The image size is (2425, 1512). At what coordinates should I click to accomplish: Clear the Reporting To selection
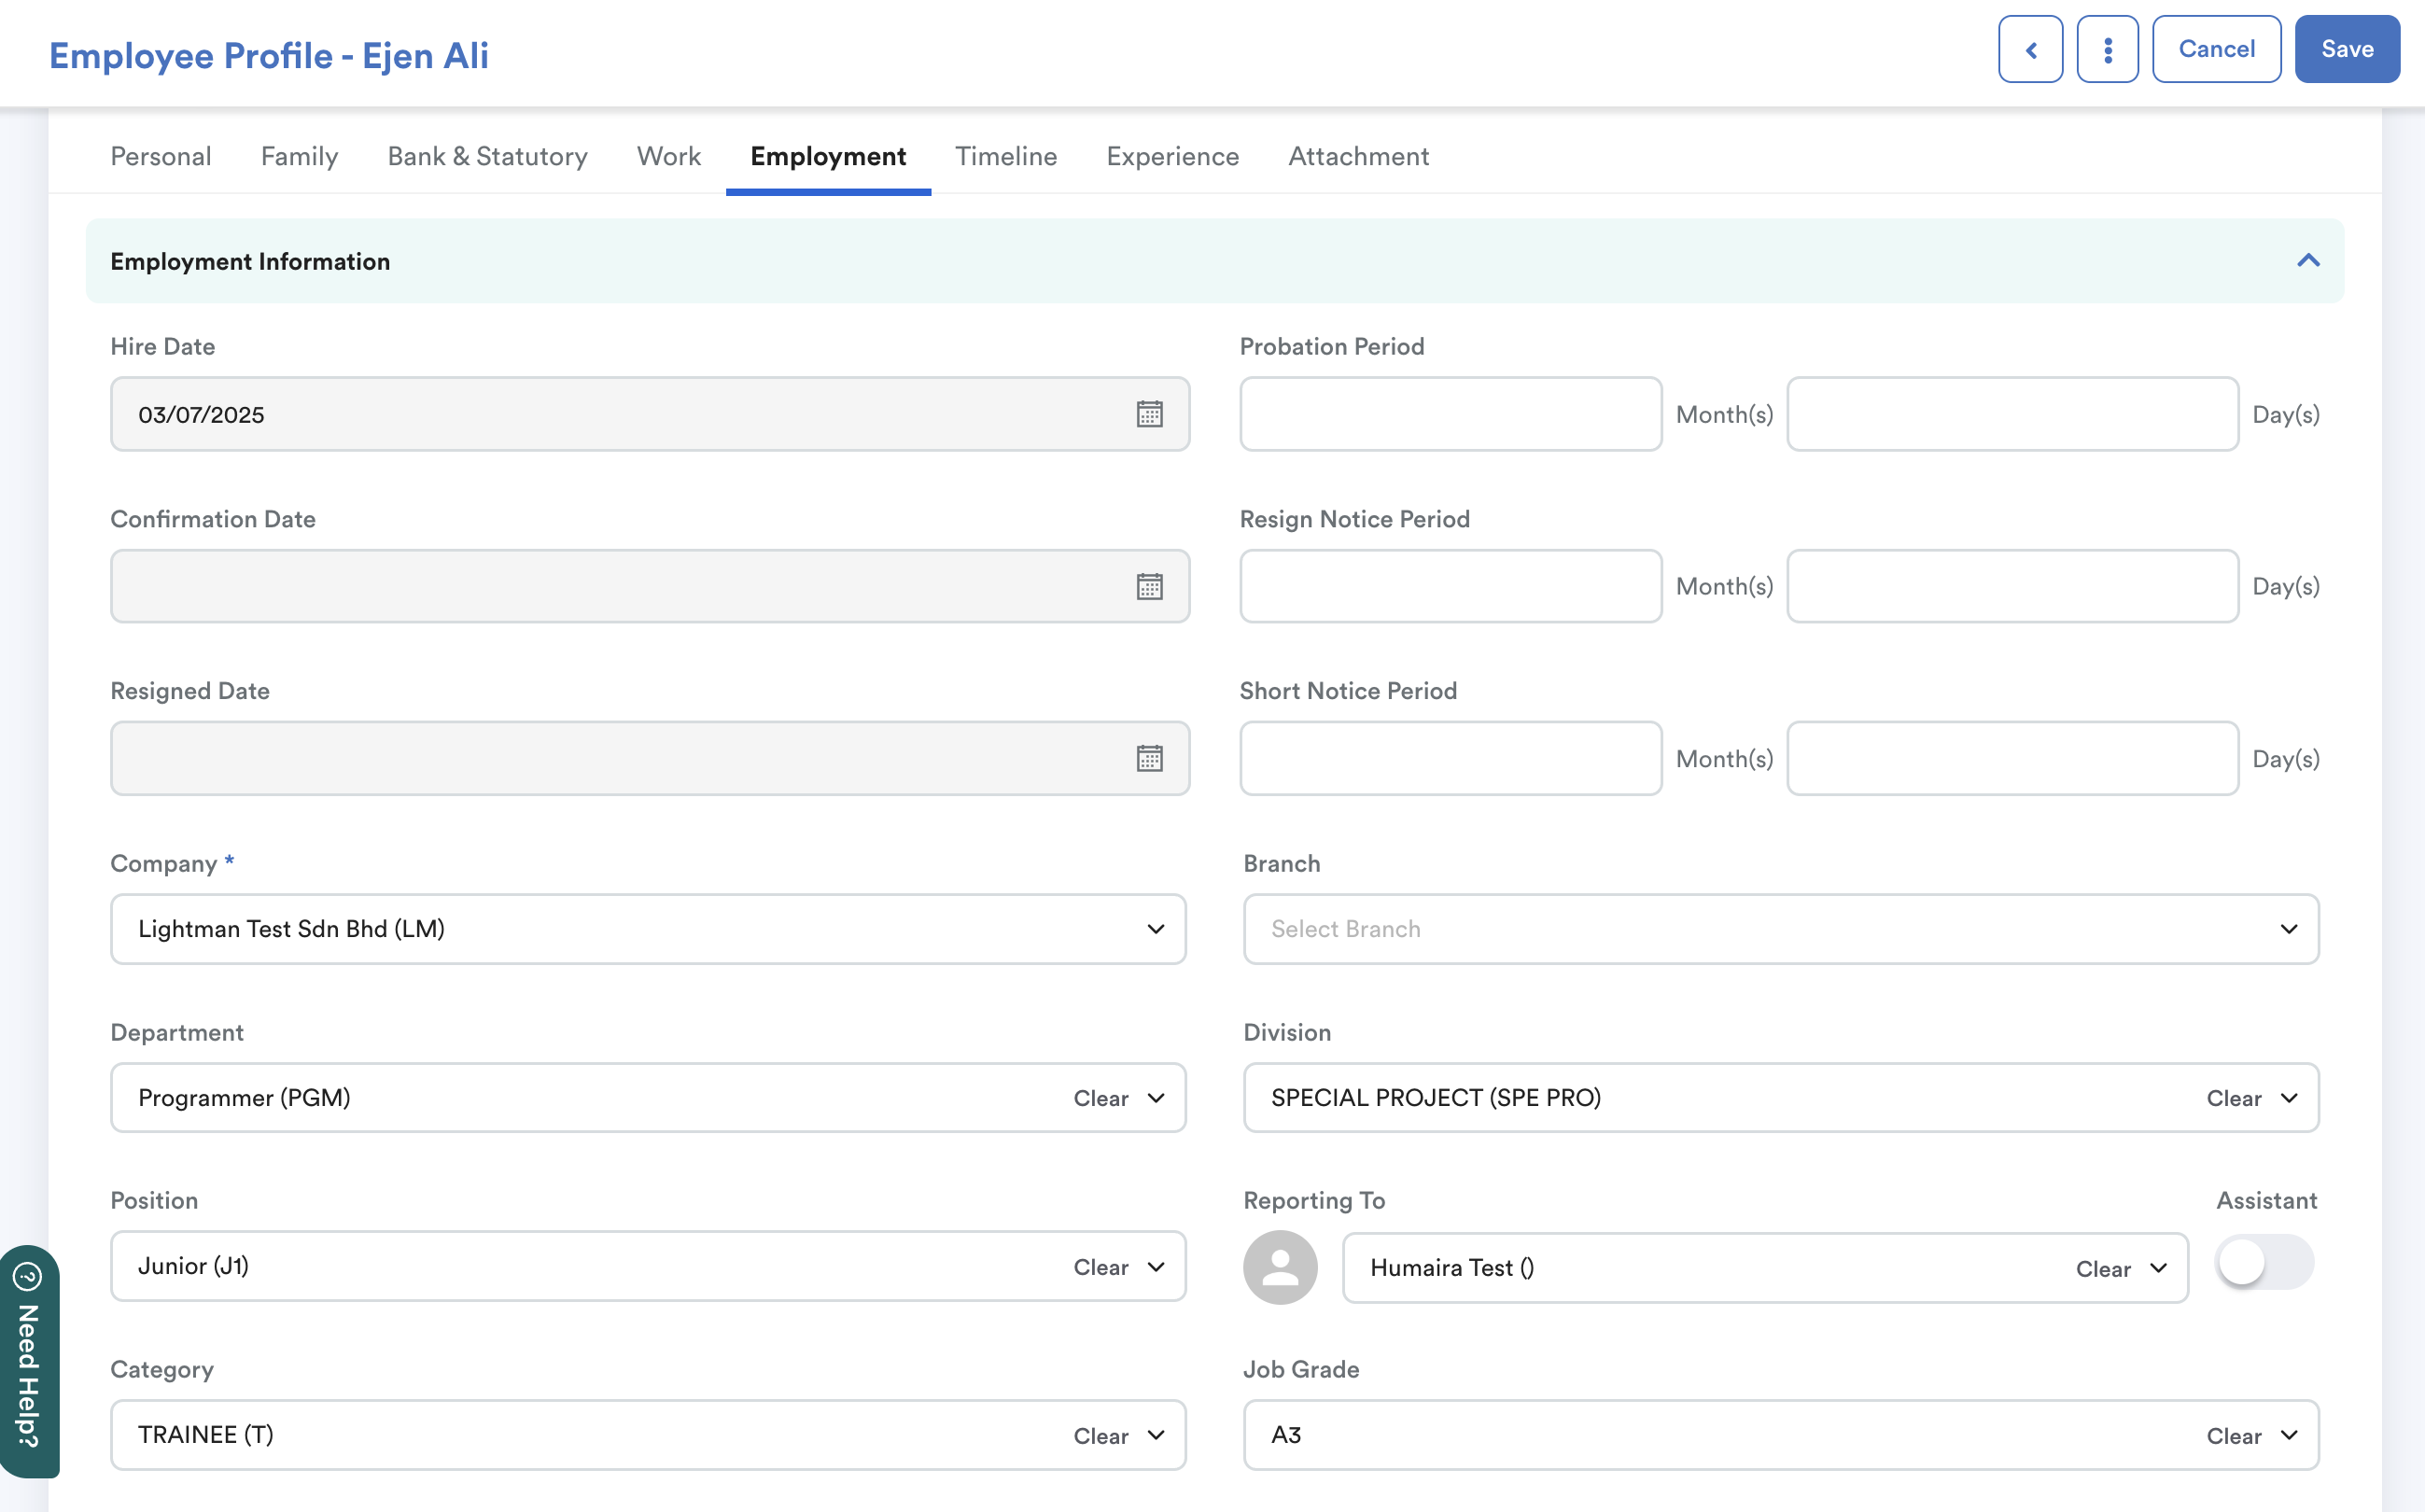(x=2102, y=1268)
